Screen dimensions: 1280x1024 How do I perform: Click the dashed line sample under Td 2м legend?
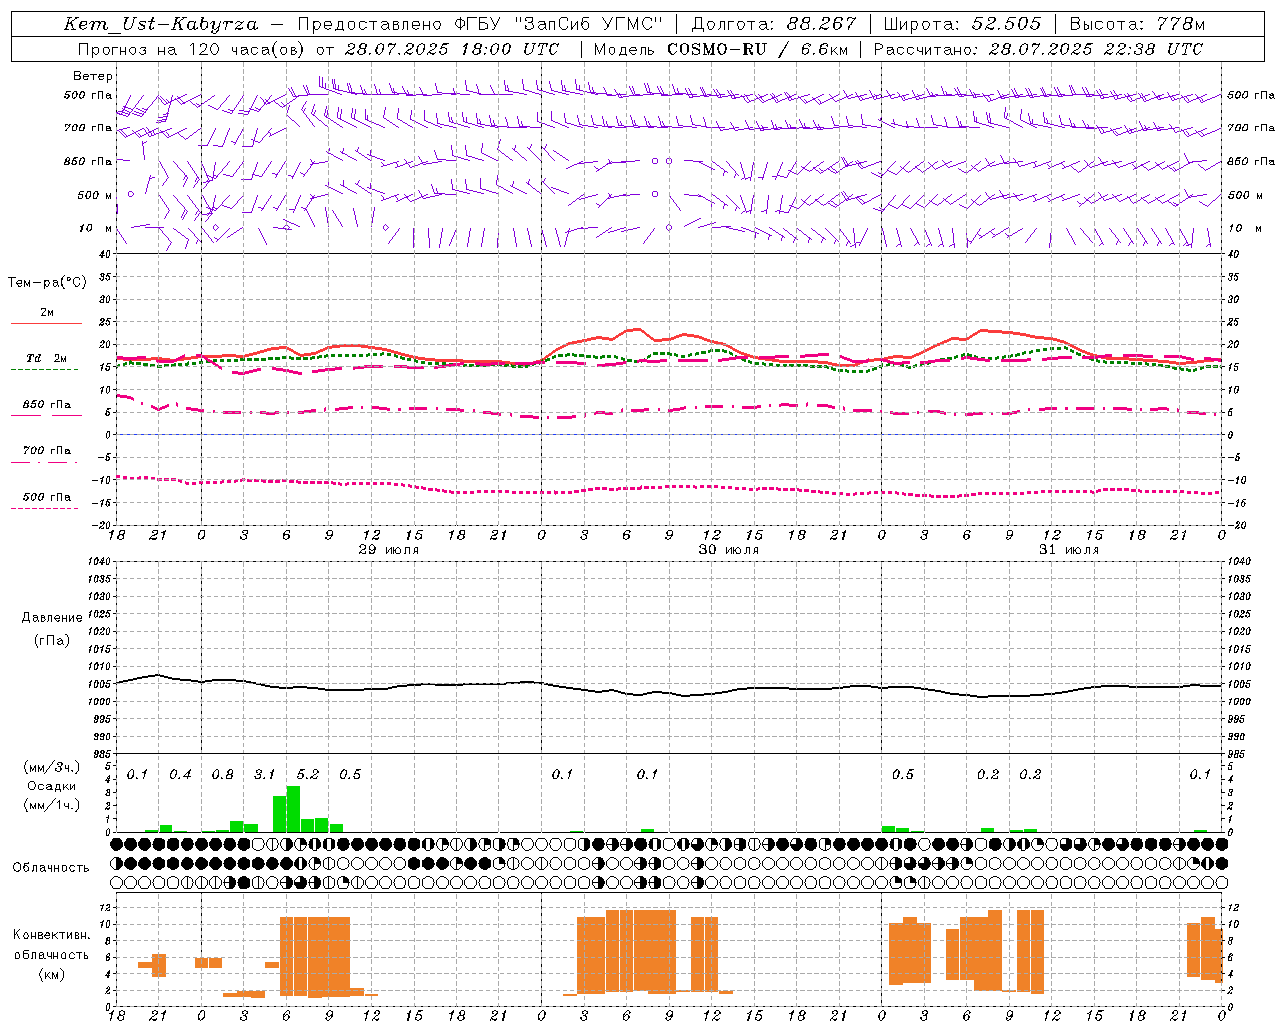tap(44, 369)
